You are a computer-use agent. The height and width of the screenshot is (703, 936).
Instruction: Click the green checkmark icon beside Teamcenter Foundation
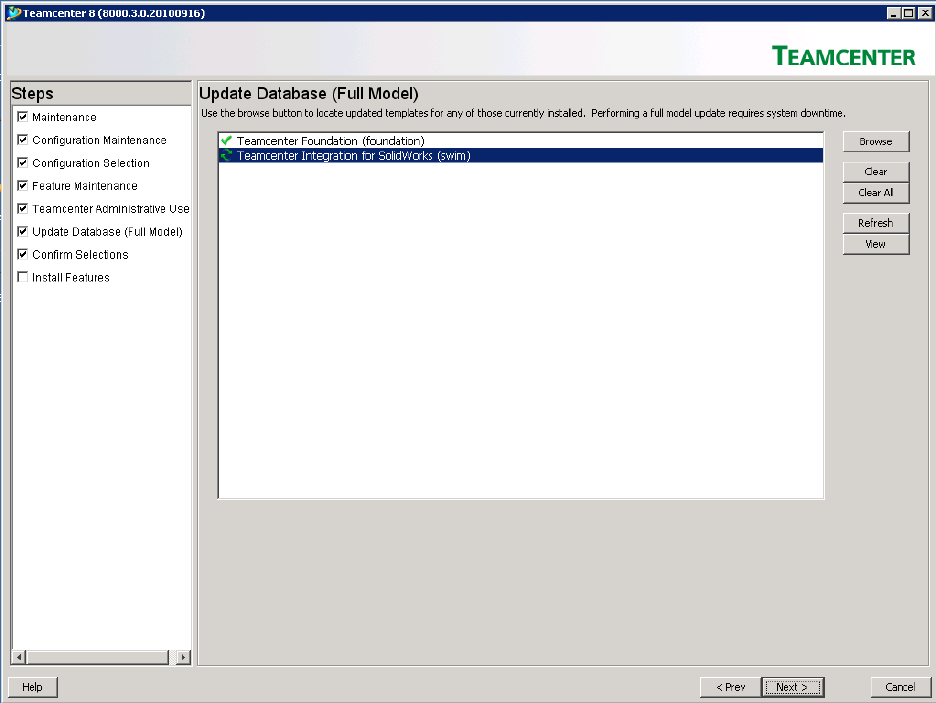[226, 141]
